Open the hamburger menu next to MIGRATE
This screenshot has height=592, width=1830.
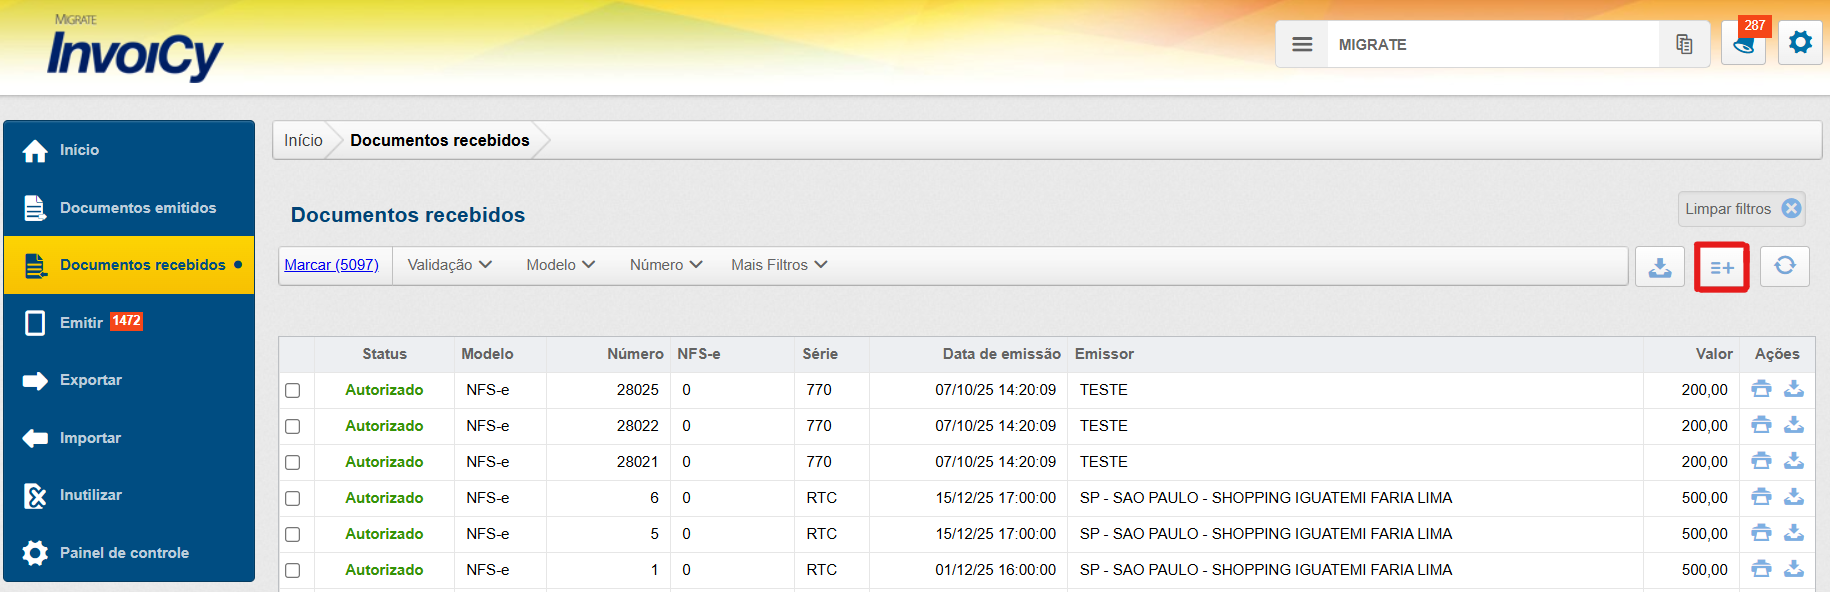(x=1302, y=44)
